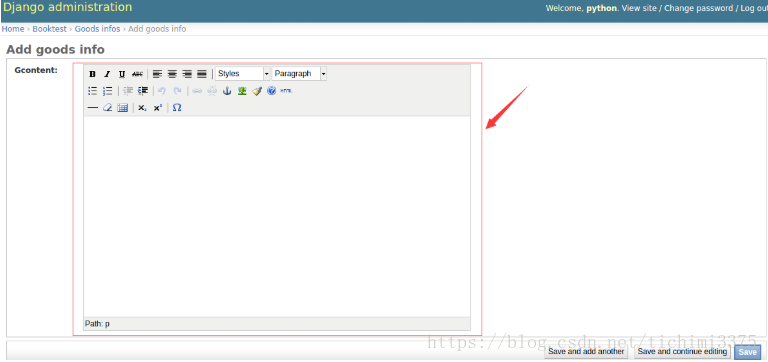Insert an image with the picture icon
The height and width of the screenshot is (362, 768).
coord(242,91)
